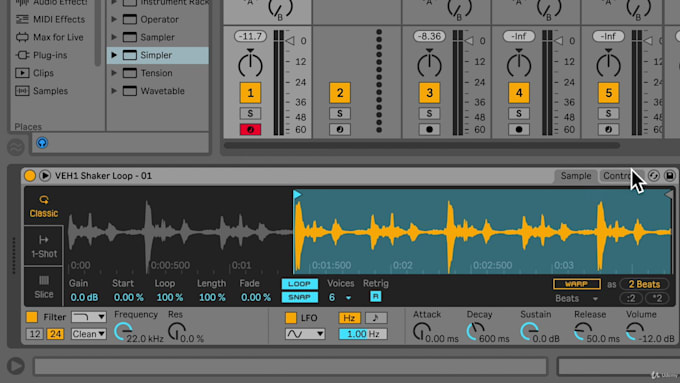Select 24 dB filter slope
This screenshot has height=383, width=680.
[56, 334]
